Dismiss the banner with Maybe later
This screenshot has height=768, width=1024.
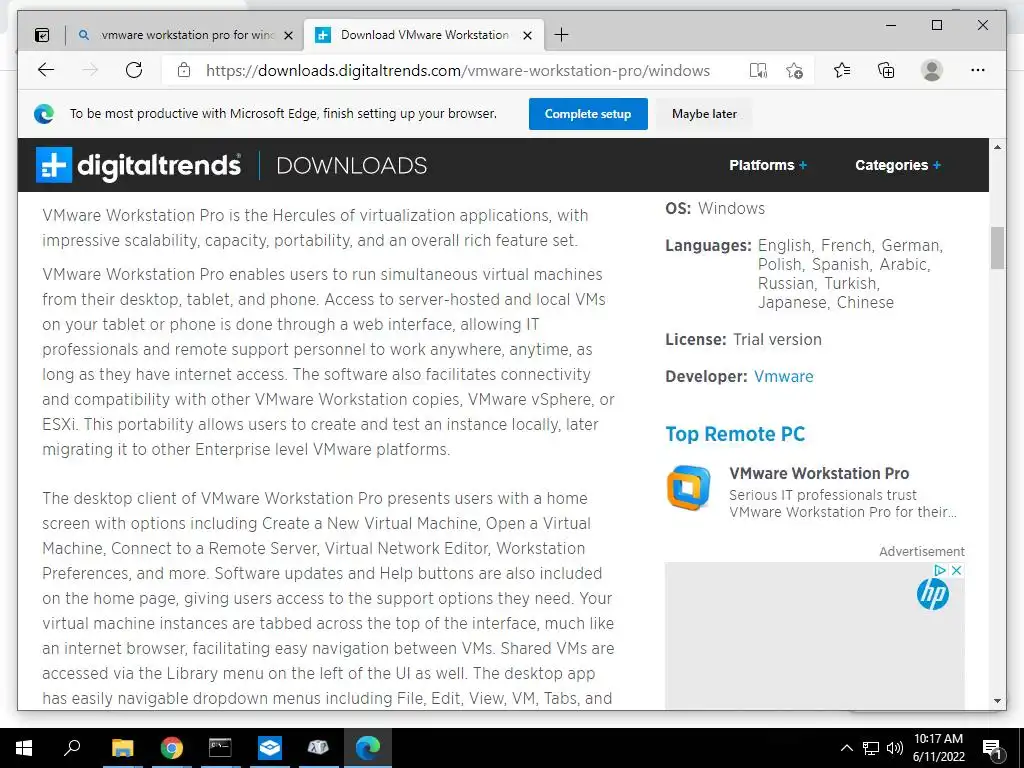(704, 114)
